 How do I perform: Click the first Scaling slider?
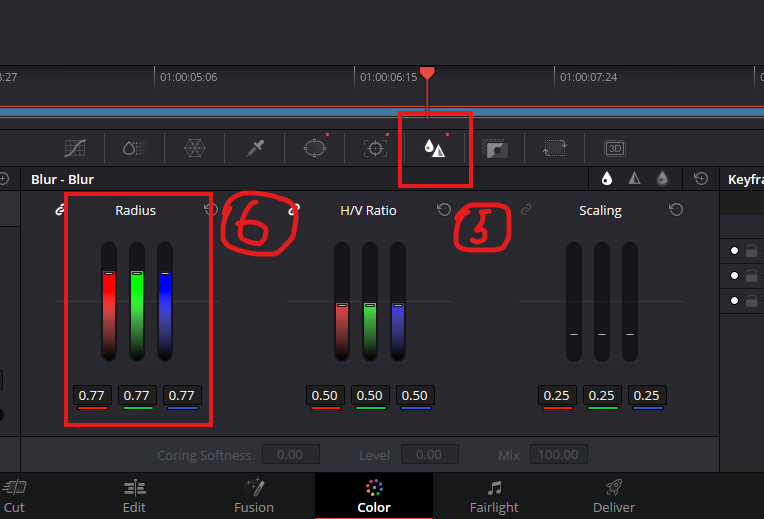[574, 302]
